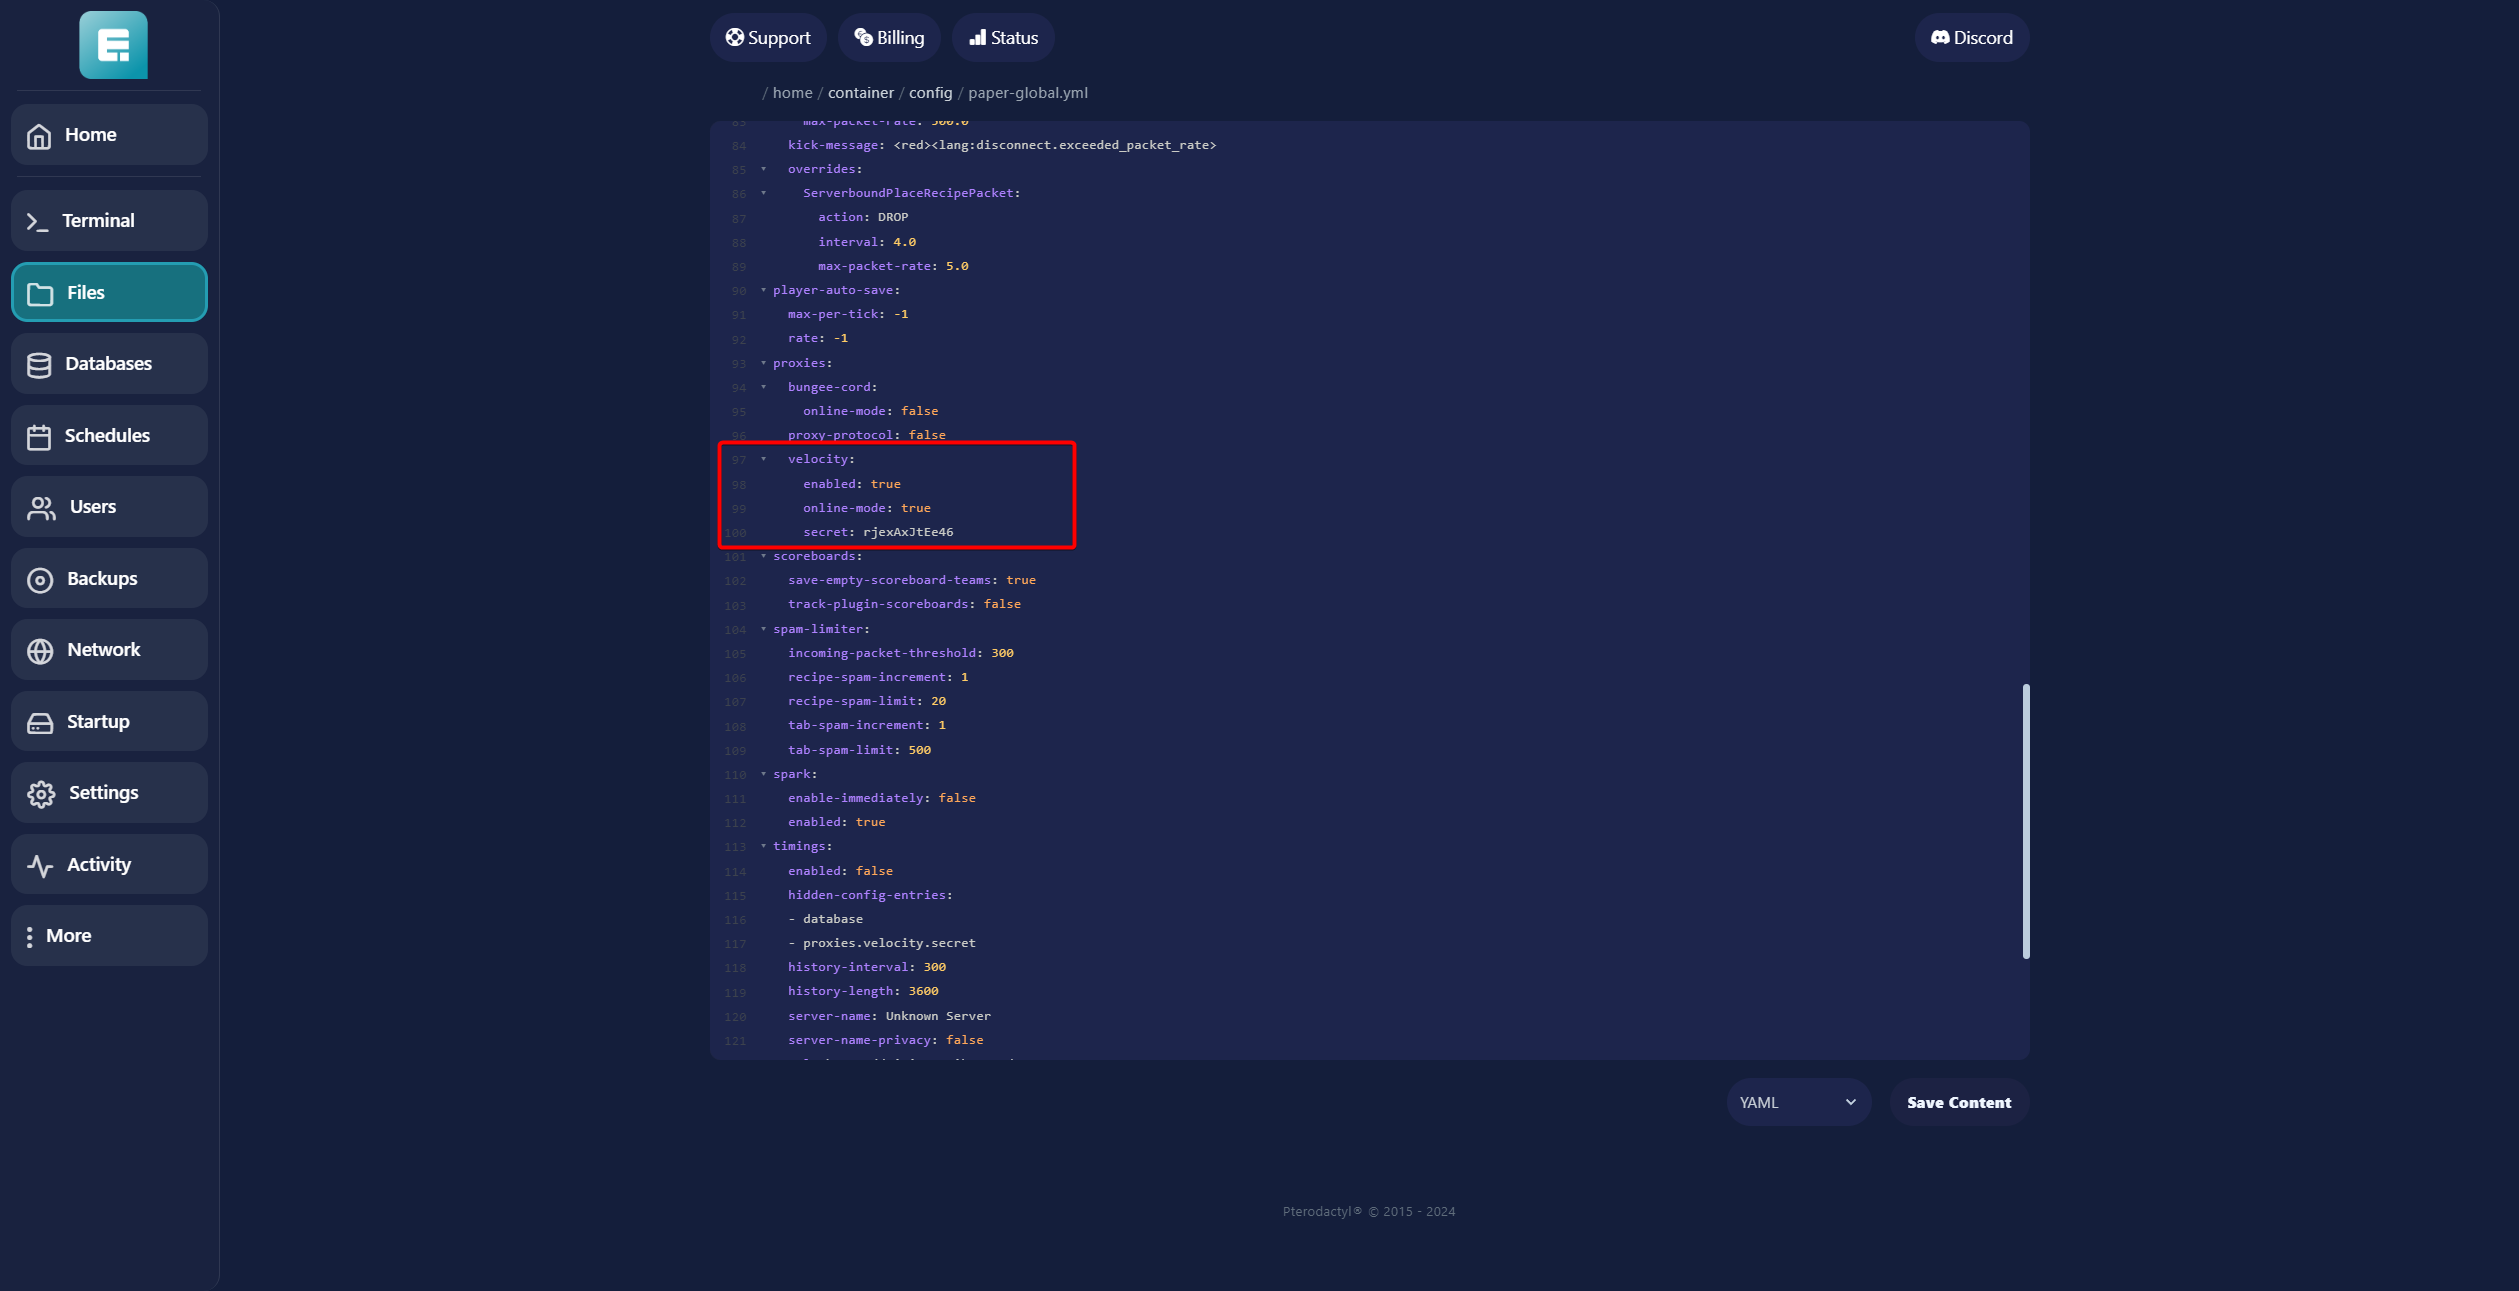Click the Schedules calendar icon
Viewport: 2519px width, 1291px height.
[x=39, y=437]
